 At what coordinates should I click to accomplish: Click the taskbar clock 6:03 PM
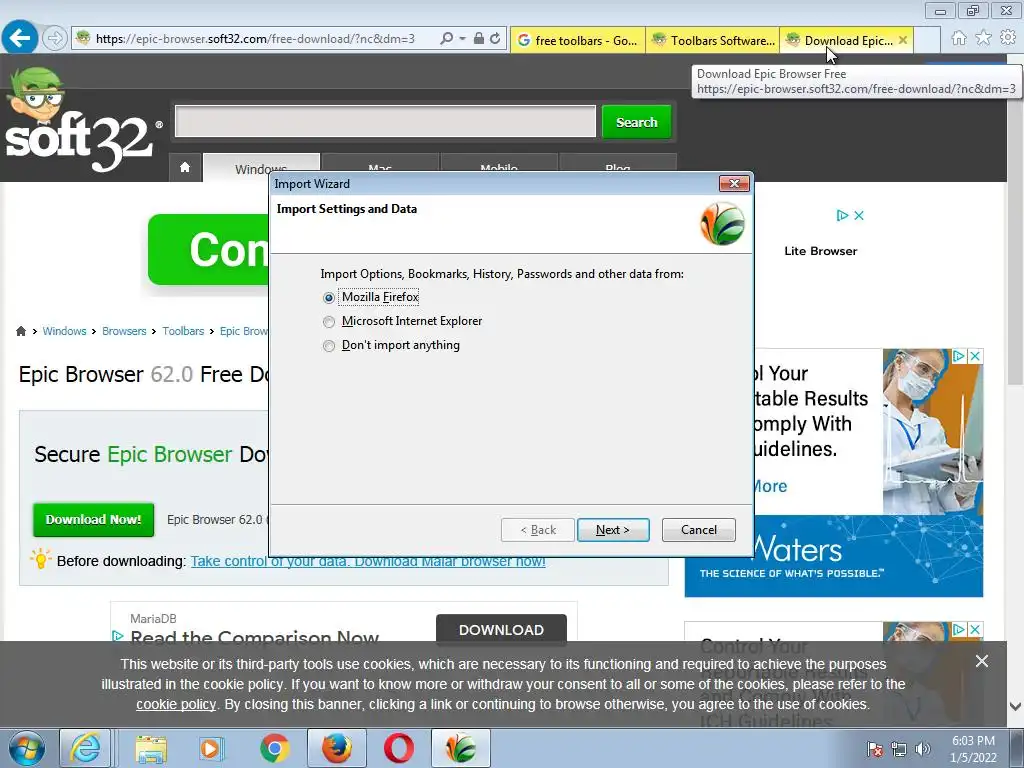973,741
